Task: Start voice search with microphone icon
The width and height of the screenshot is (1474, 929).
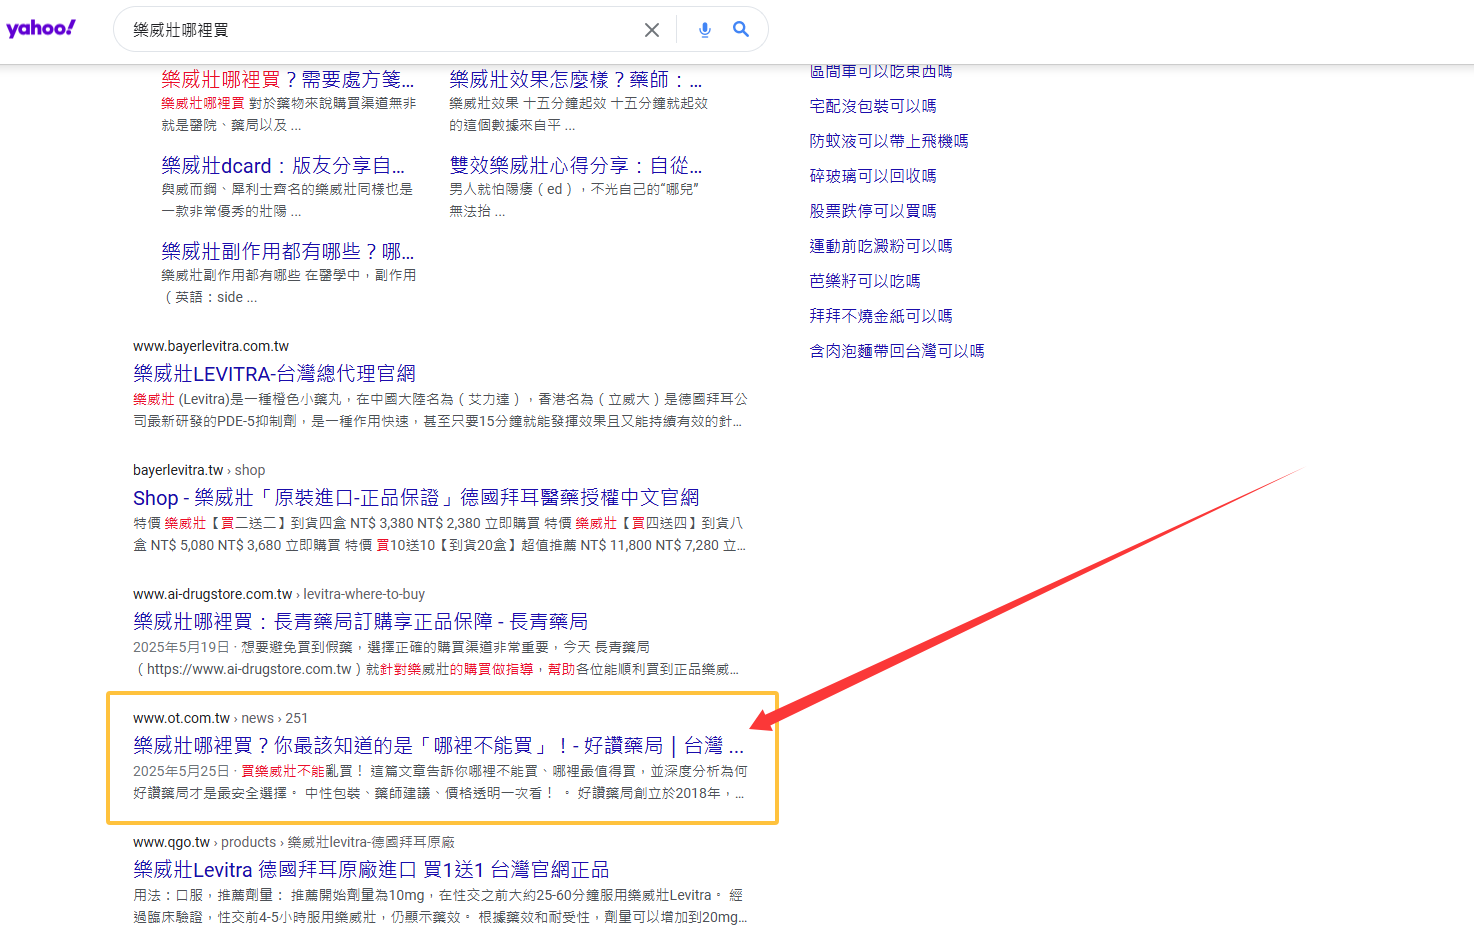Action: point(705,30)
